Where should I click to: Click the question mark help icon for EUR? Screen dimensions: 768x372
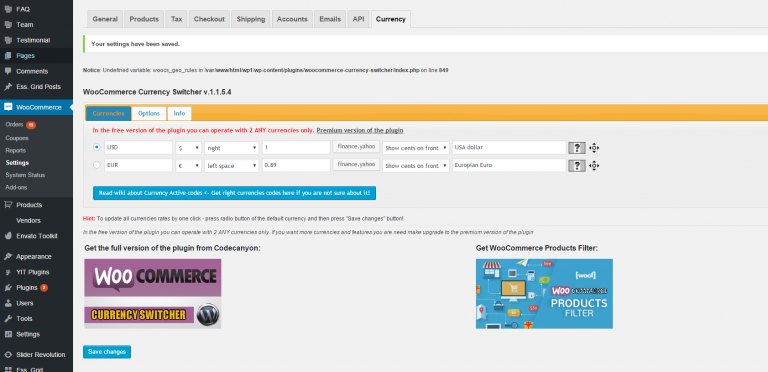pos(576,165)
